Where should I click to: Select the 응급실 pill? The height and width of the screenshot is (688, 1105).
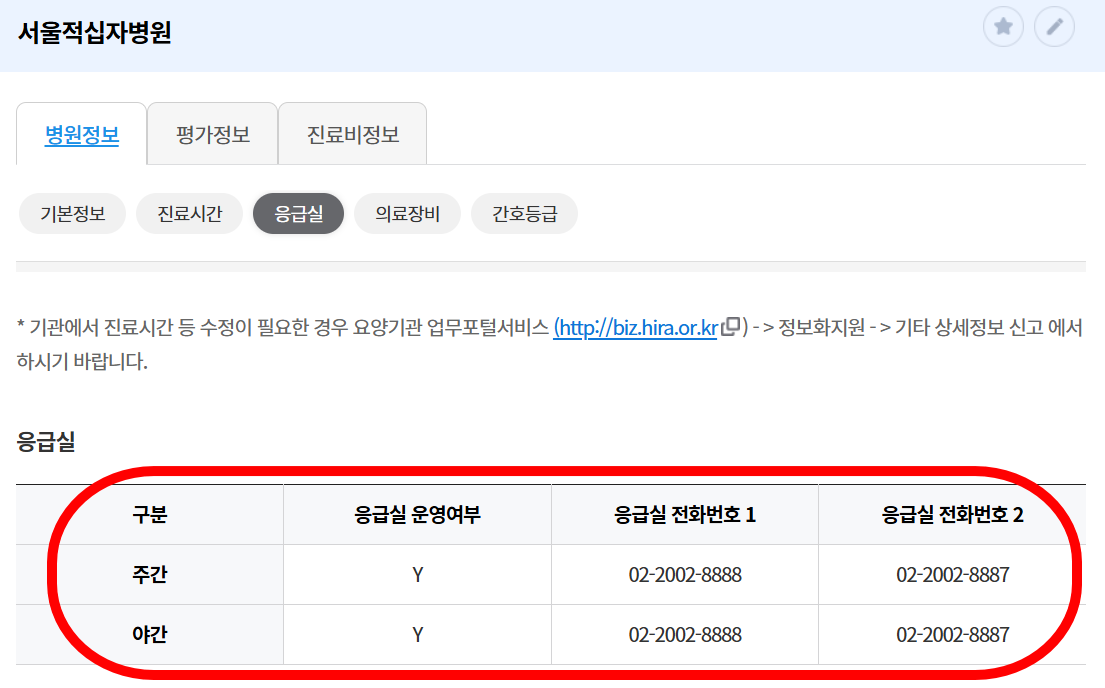(x=299, y=214)
